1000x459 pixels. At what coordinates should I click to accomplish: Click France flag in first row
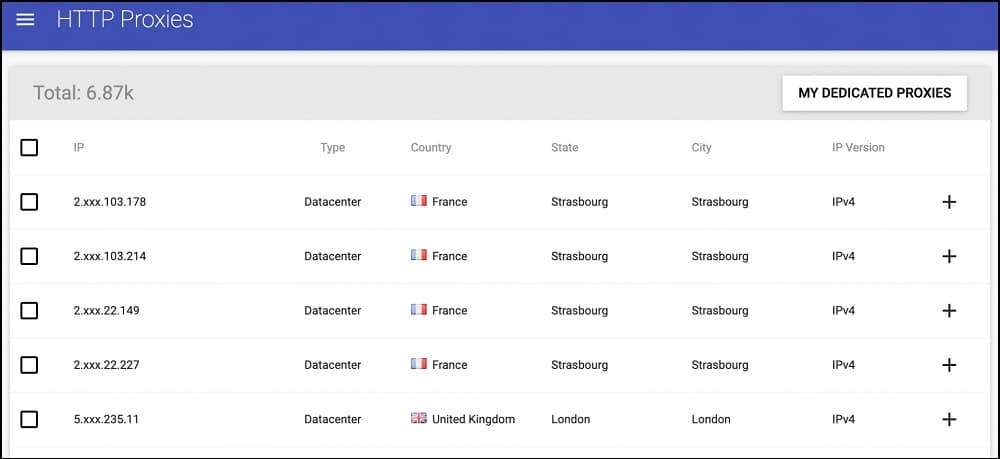tap(418, 201)
